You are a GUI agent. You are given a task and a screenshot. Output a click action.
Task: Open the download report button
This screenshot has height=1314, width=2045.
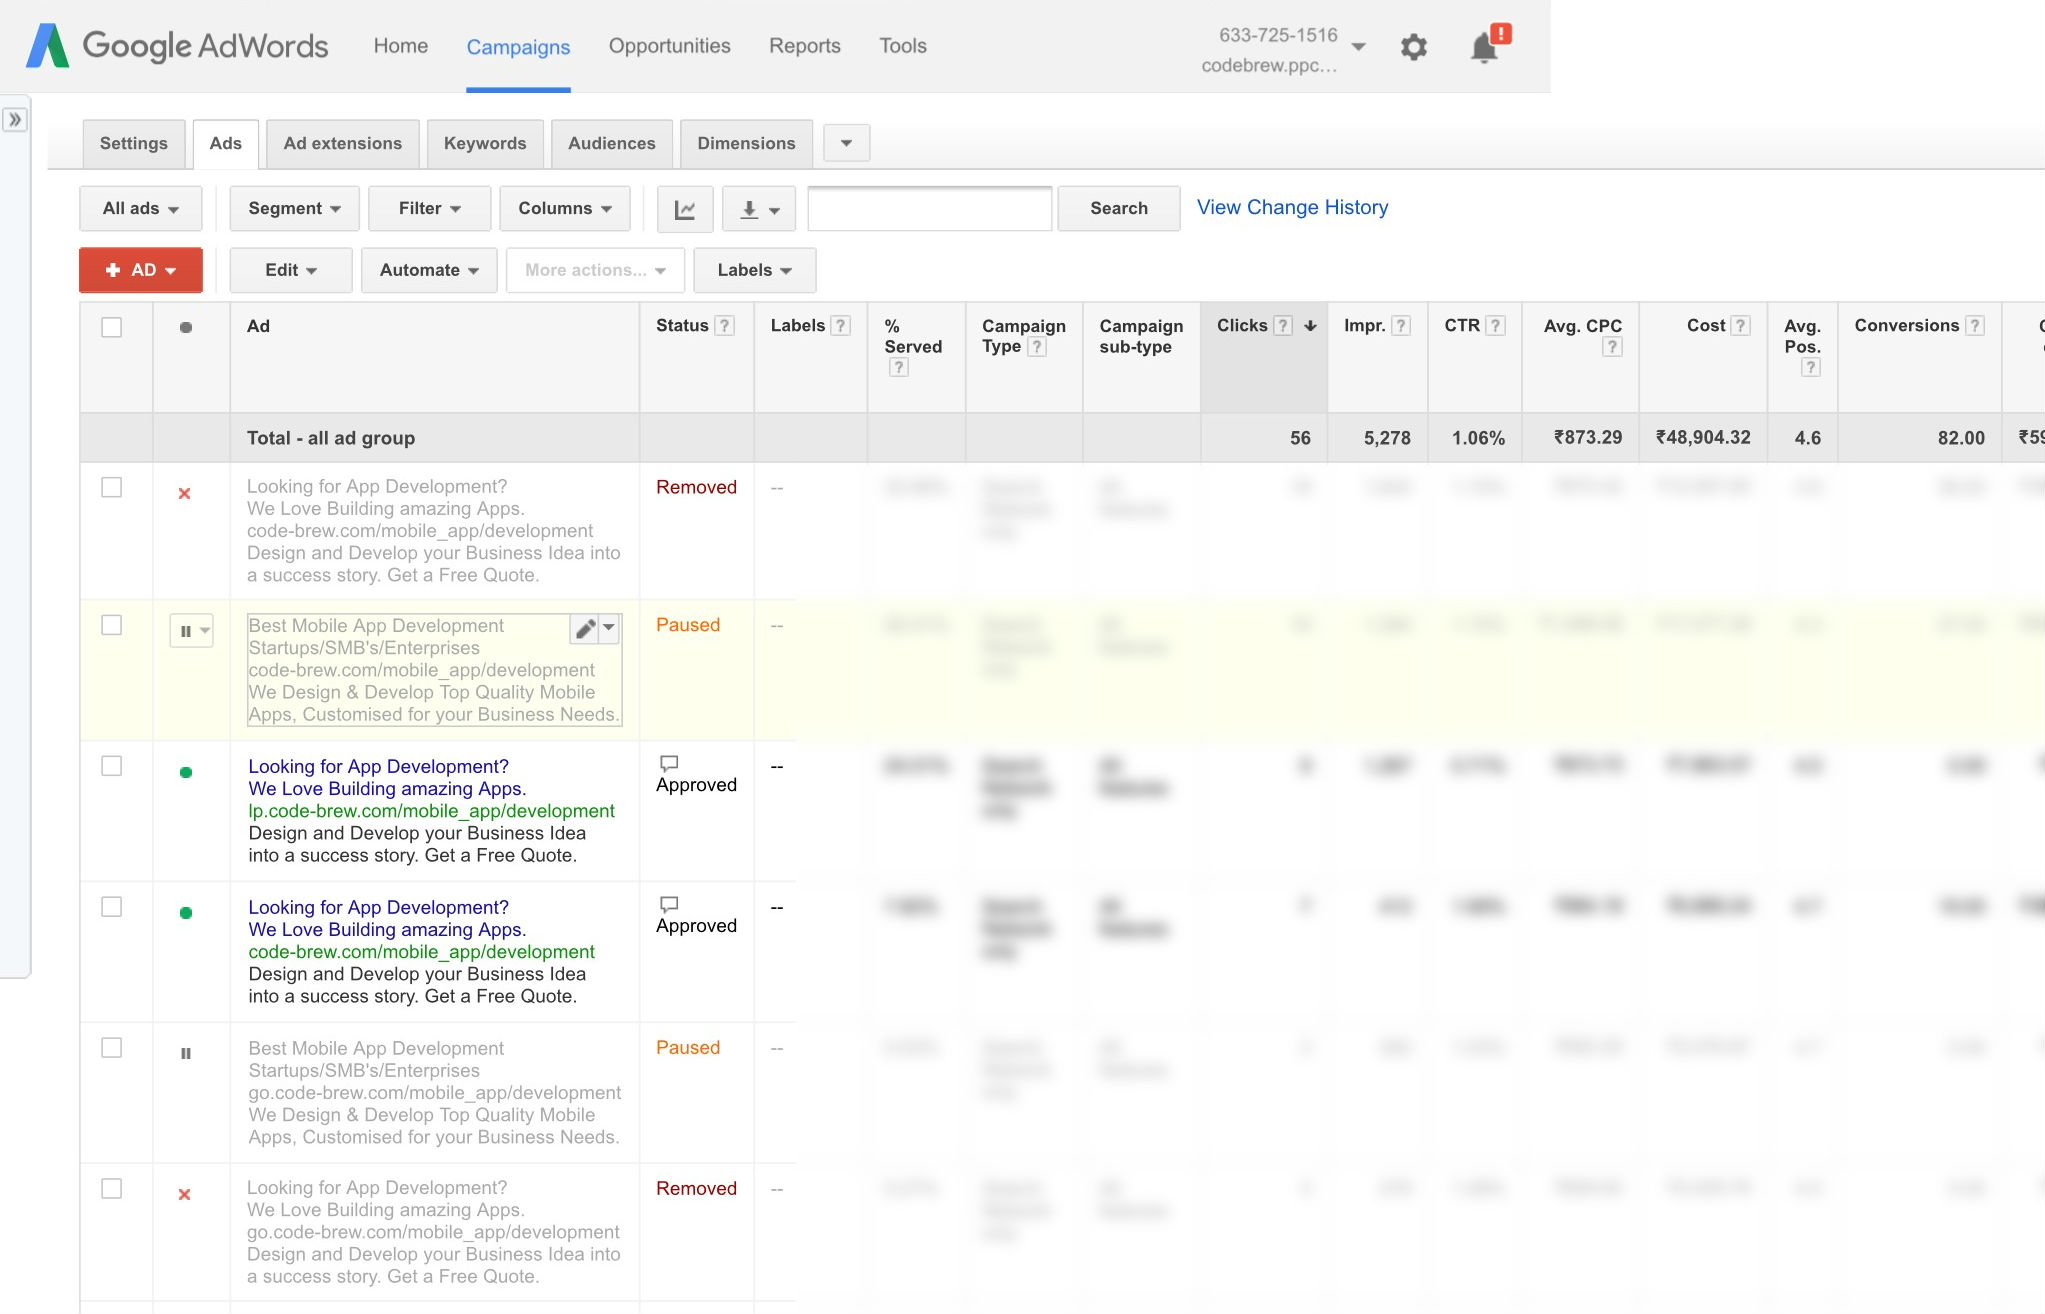pyautogui.click(x=759, y=209)
